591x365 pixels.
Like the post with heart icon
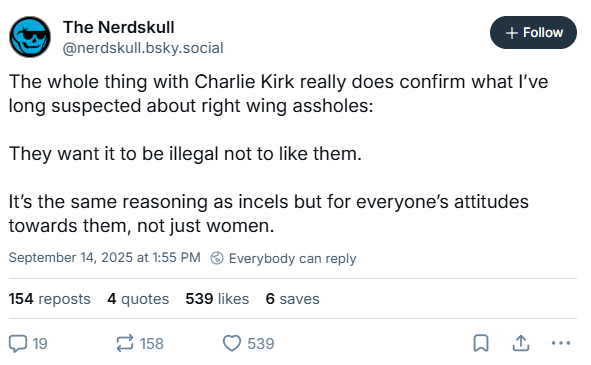pyautogui.click(x=232, y=344)
